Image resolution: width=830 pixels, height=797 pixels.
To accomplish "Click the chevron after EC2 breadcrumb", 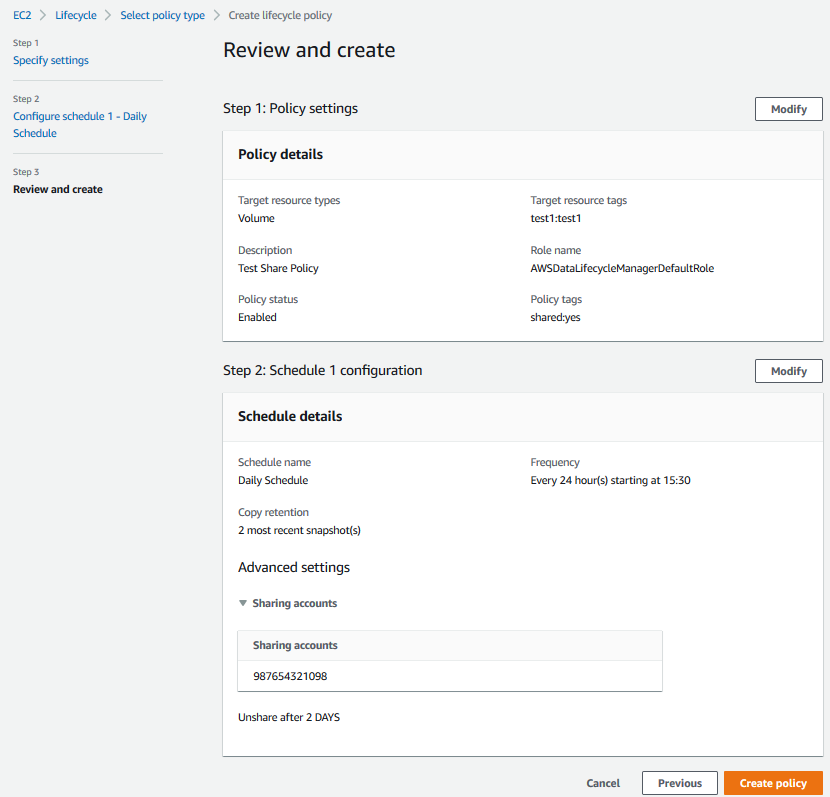I will pyautogui.click(x=41, y=15).
